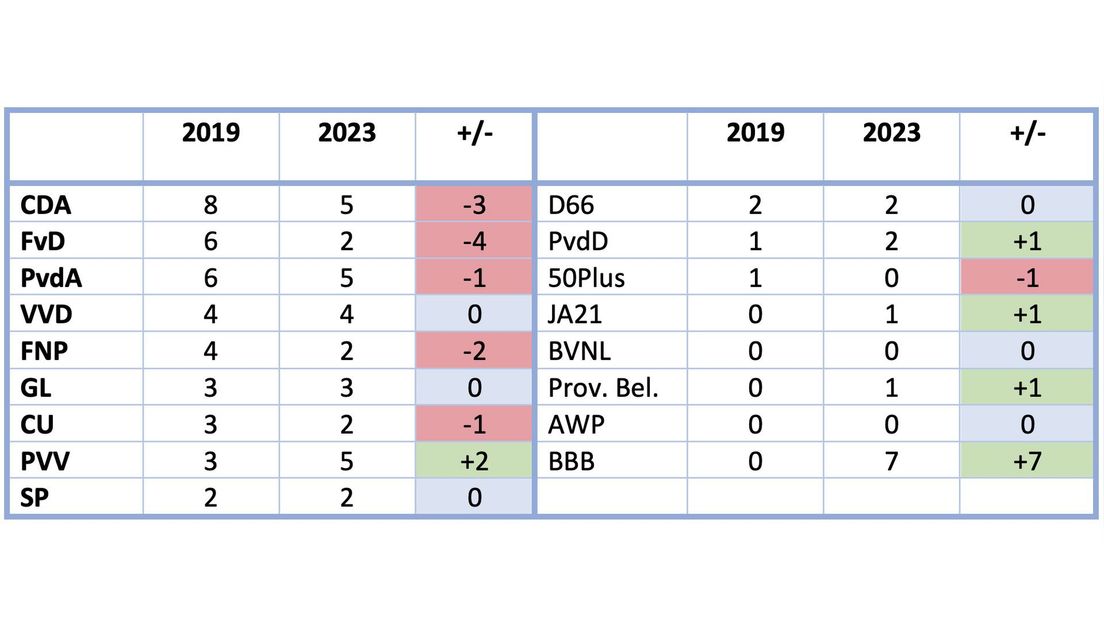Select the green +7 cell for BBB
Screen dimensions: 1104x620
tap(1027, 459)
